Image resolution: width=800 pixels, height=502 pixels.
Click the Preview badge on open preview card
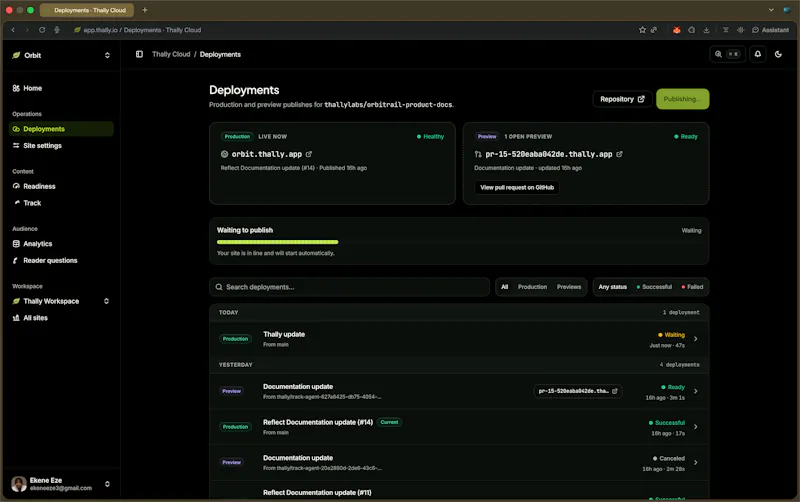pos(487,136)
